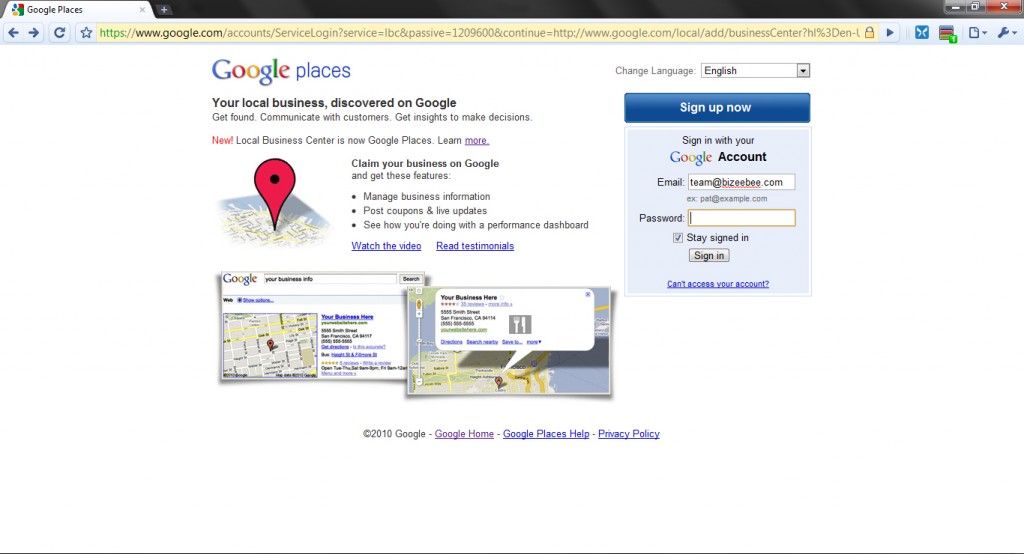Open the Learn more link
1024x554 pixels.
click(476, 140)
